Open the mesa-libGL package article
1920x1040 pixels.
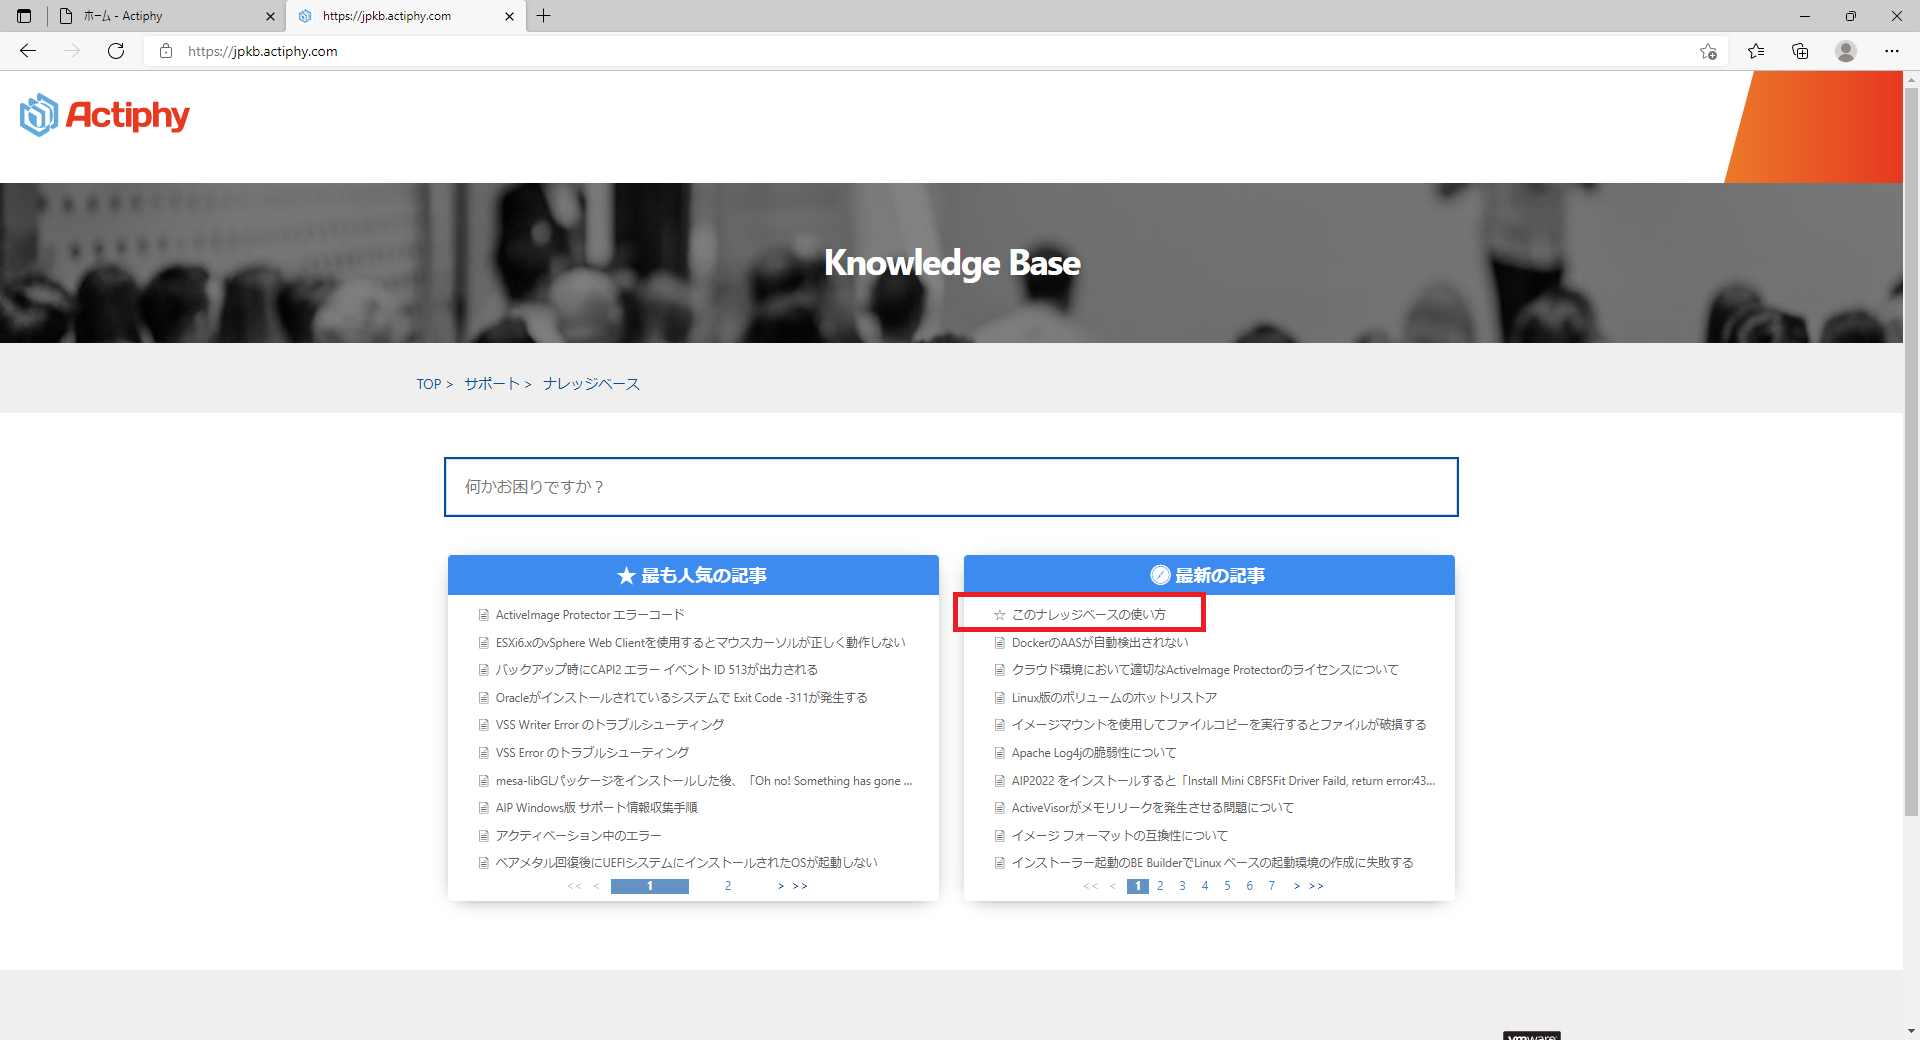point(704,781)
